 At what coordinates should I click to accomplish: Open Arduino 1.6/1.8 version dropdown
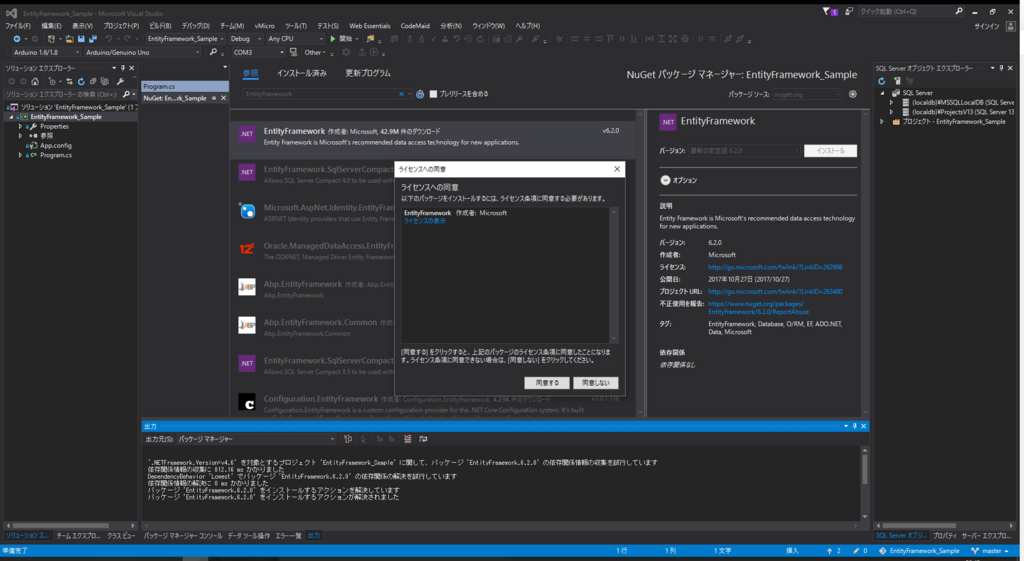click(x=46, y=52)
